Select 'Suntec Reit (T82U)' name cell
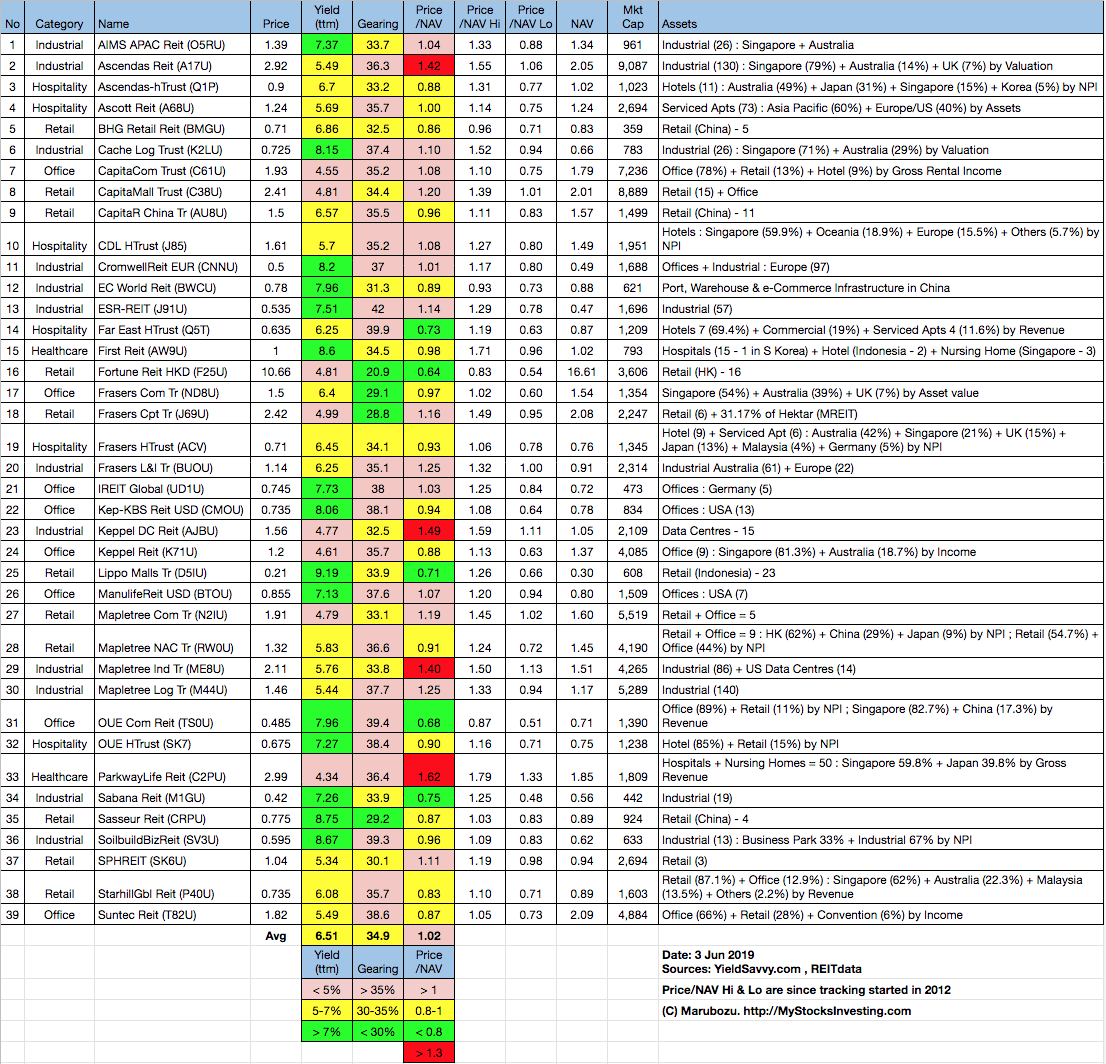Viewport: 1106px width, 1064px height. (172, 915)
